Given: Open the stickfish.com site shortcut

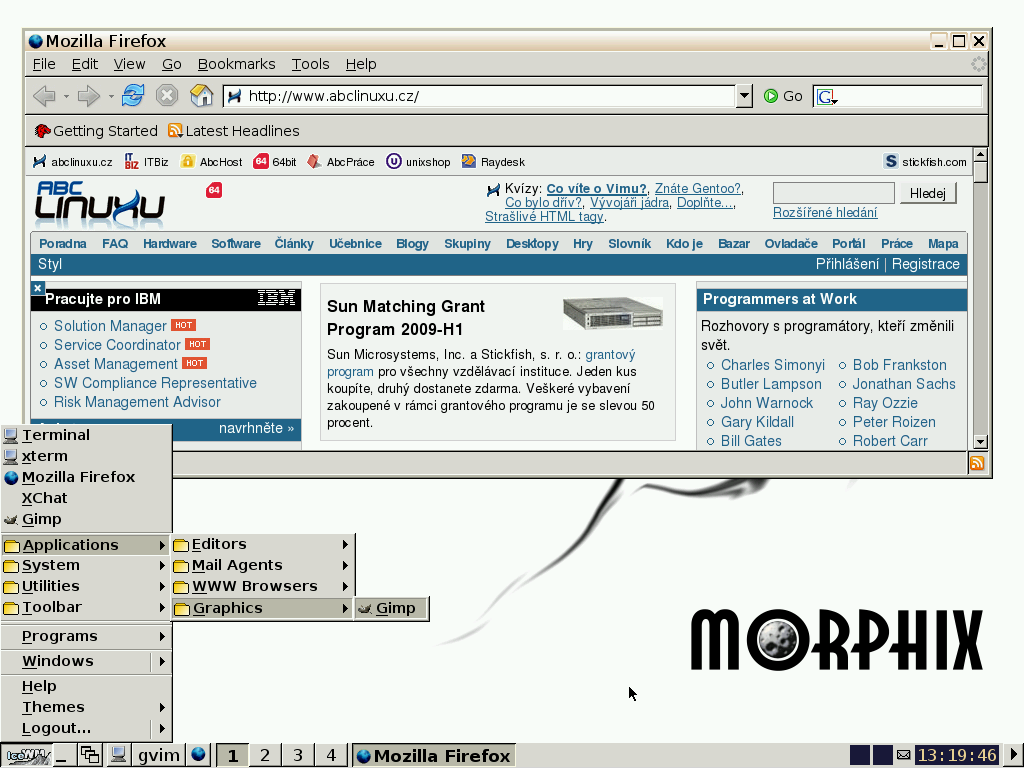Looking at the screenshot, I should pyautogui.click(x=925, y=162).
